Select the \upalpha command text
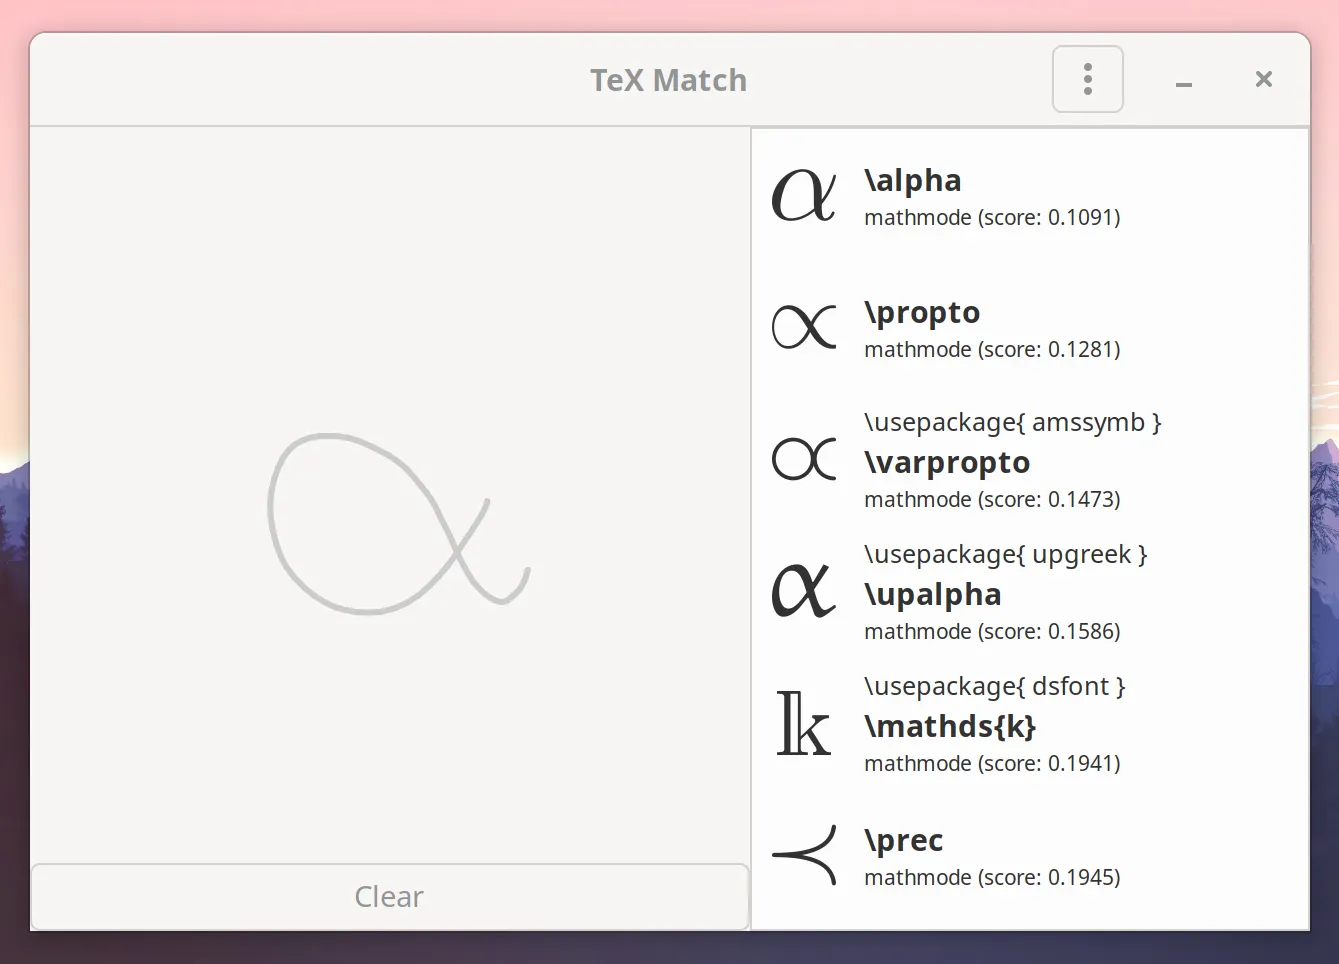This screenshot has width=1339, height=964. pos(933,595)
